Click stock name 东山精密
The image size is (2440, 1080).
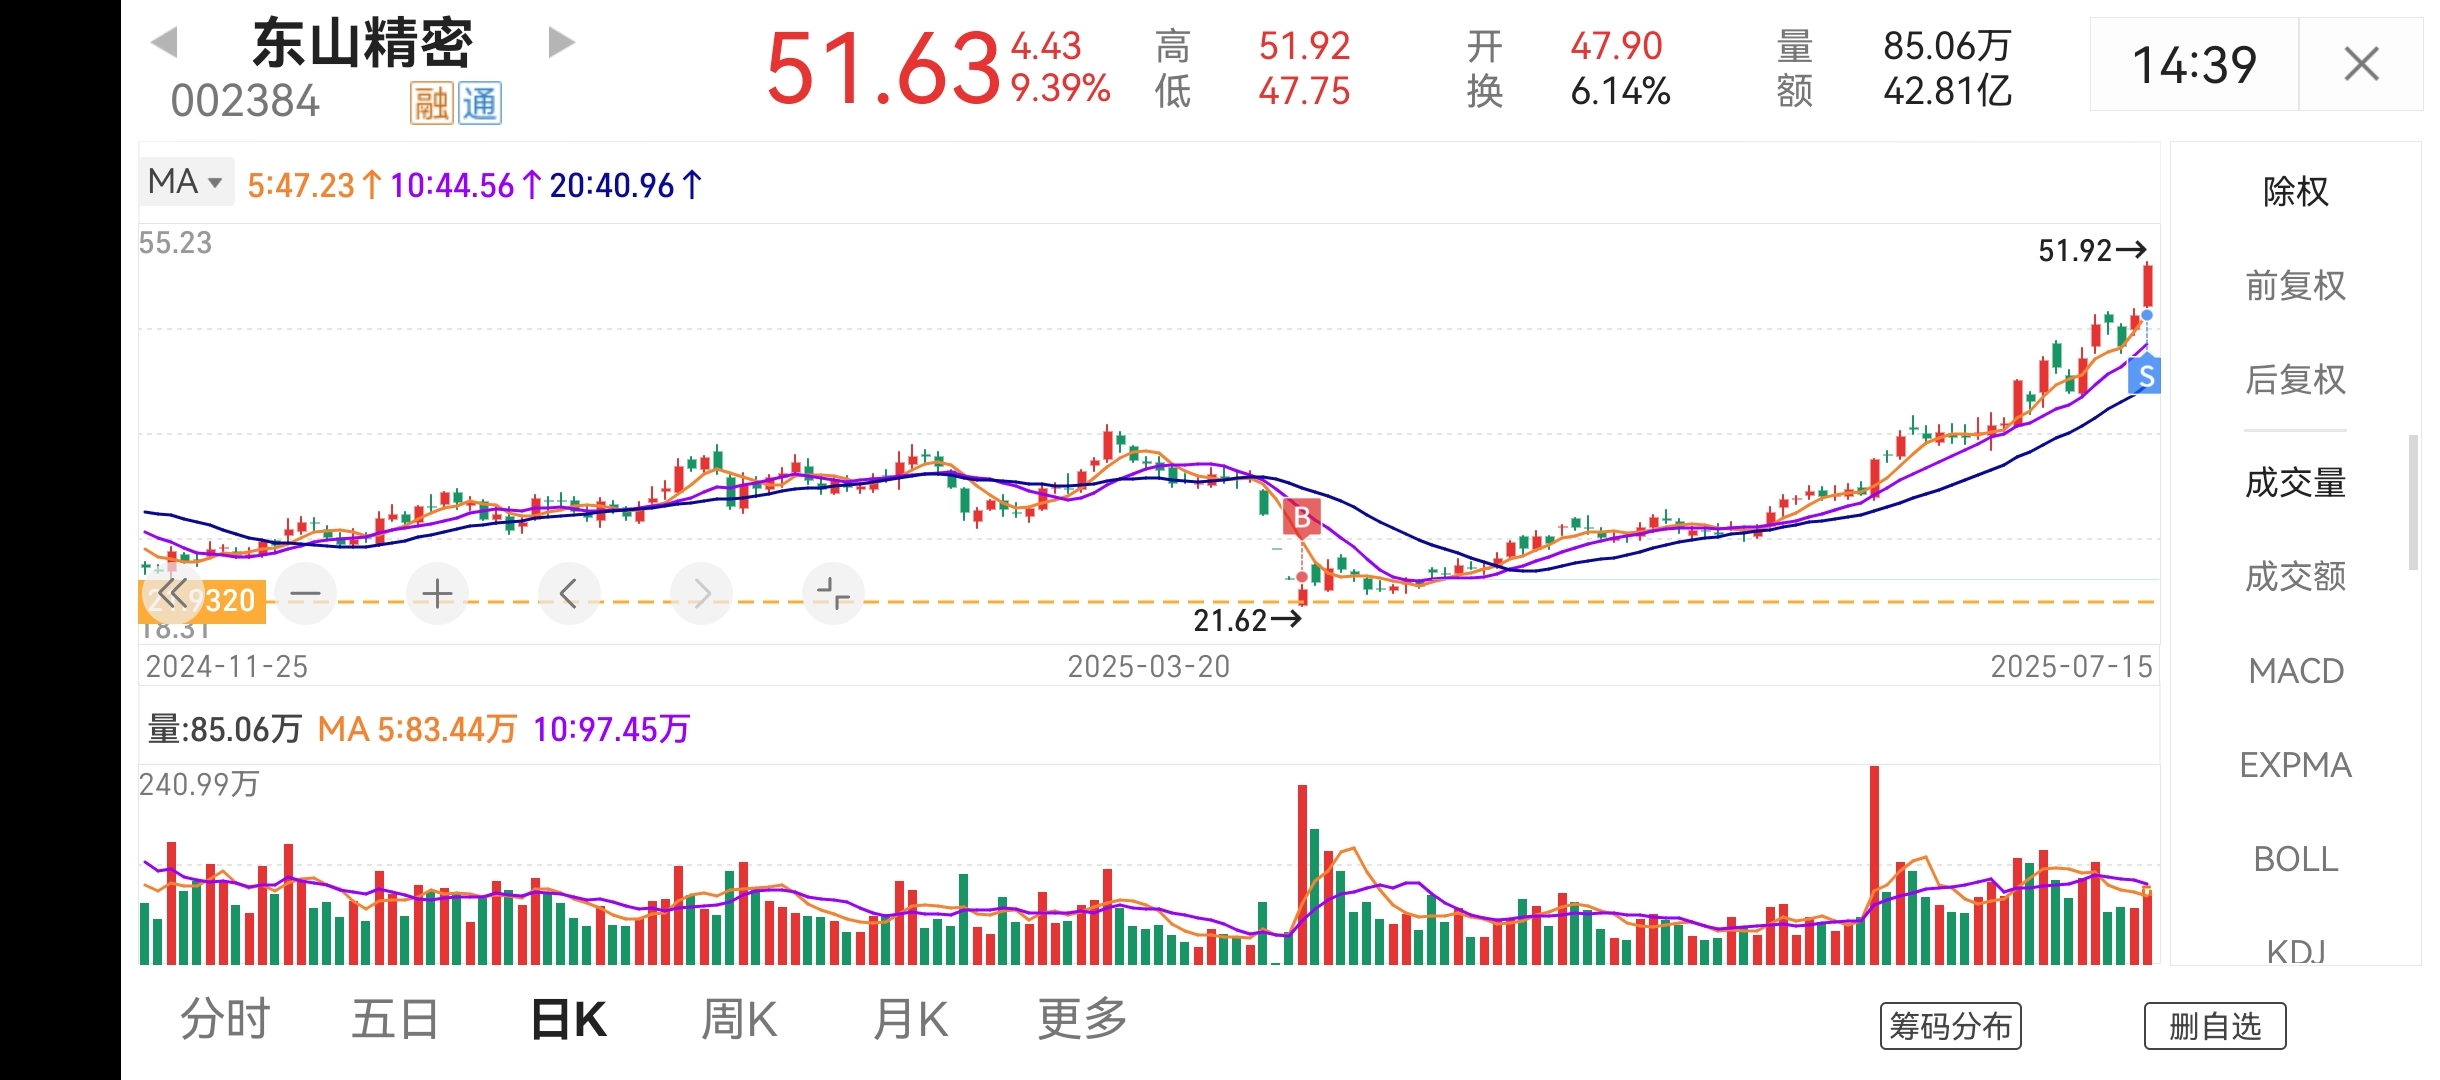[x=362, y=43]
